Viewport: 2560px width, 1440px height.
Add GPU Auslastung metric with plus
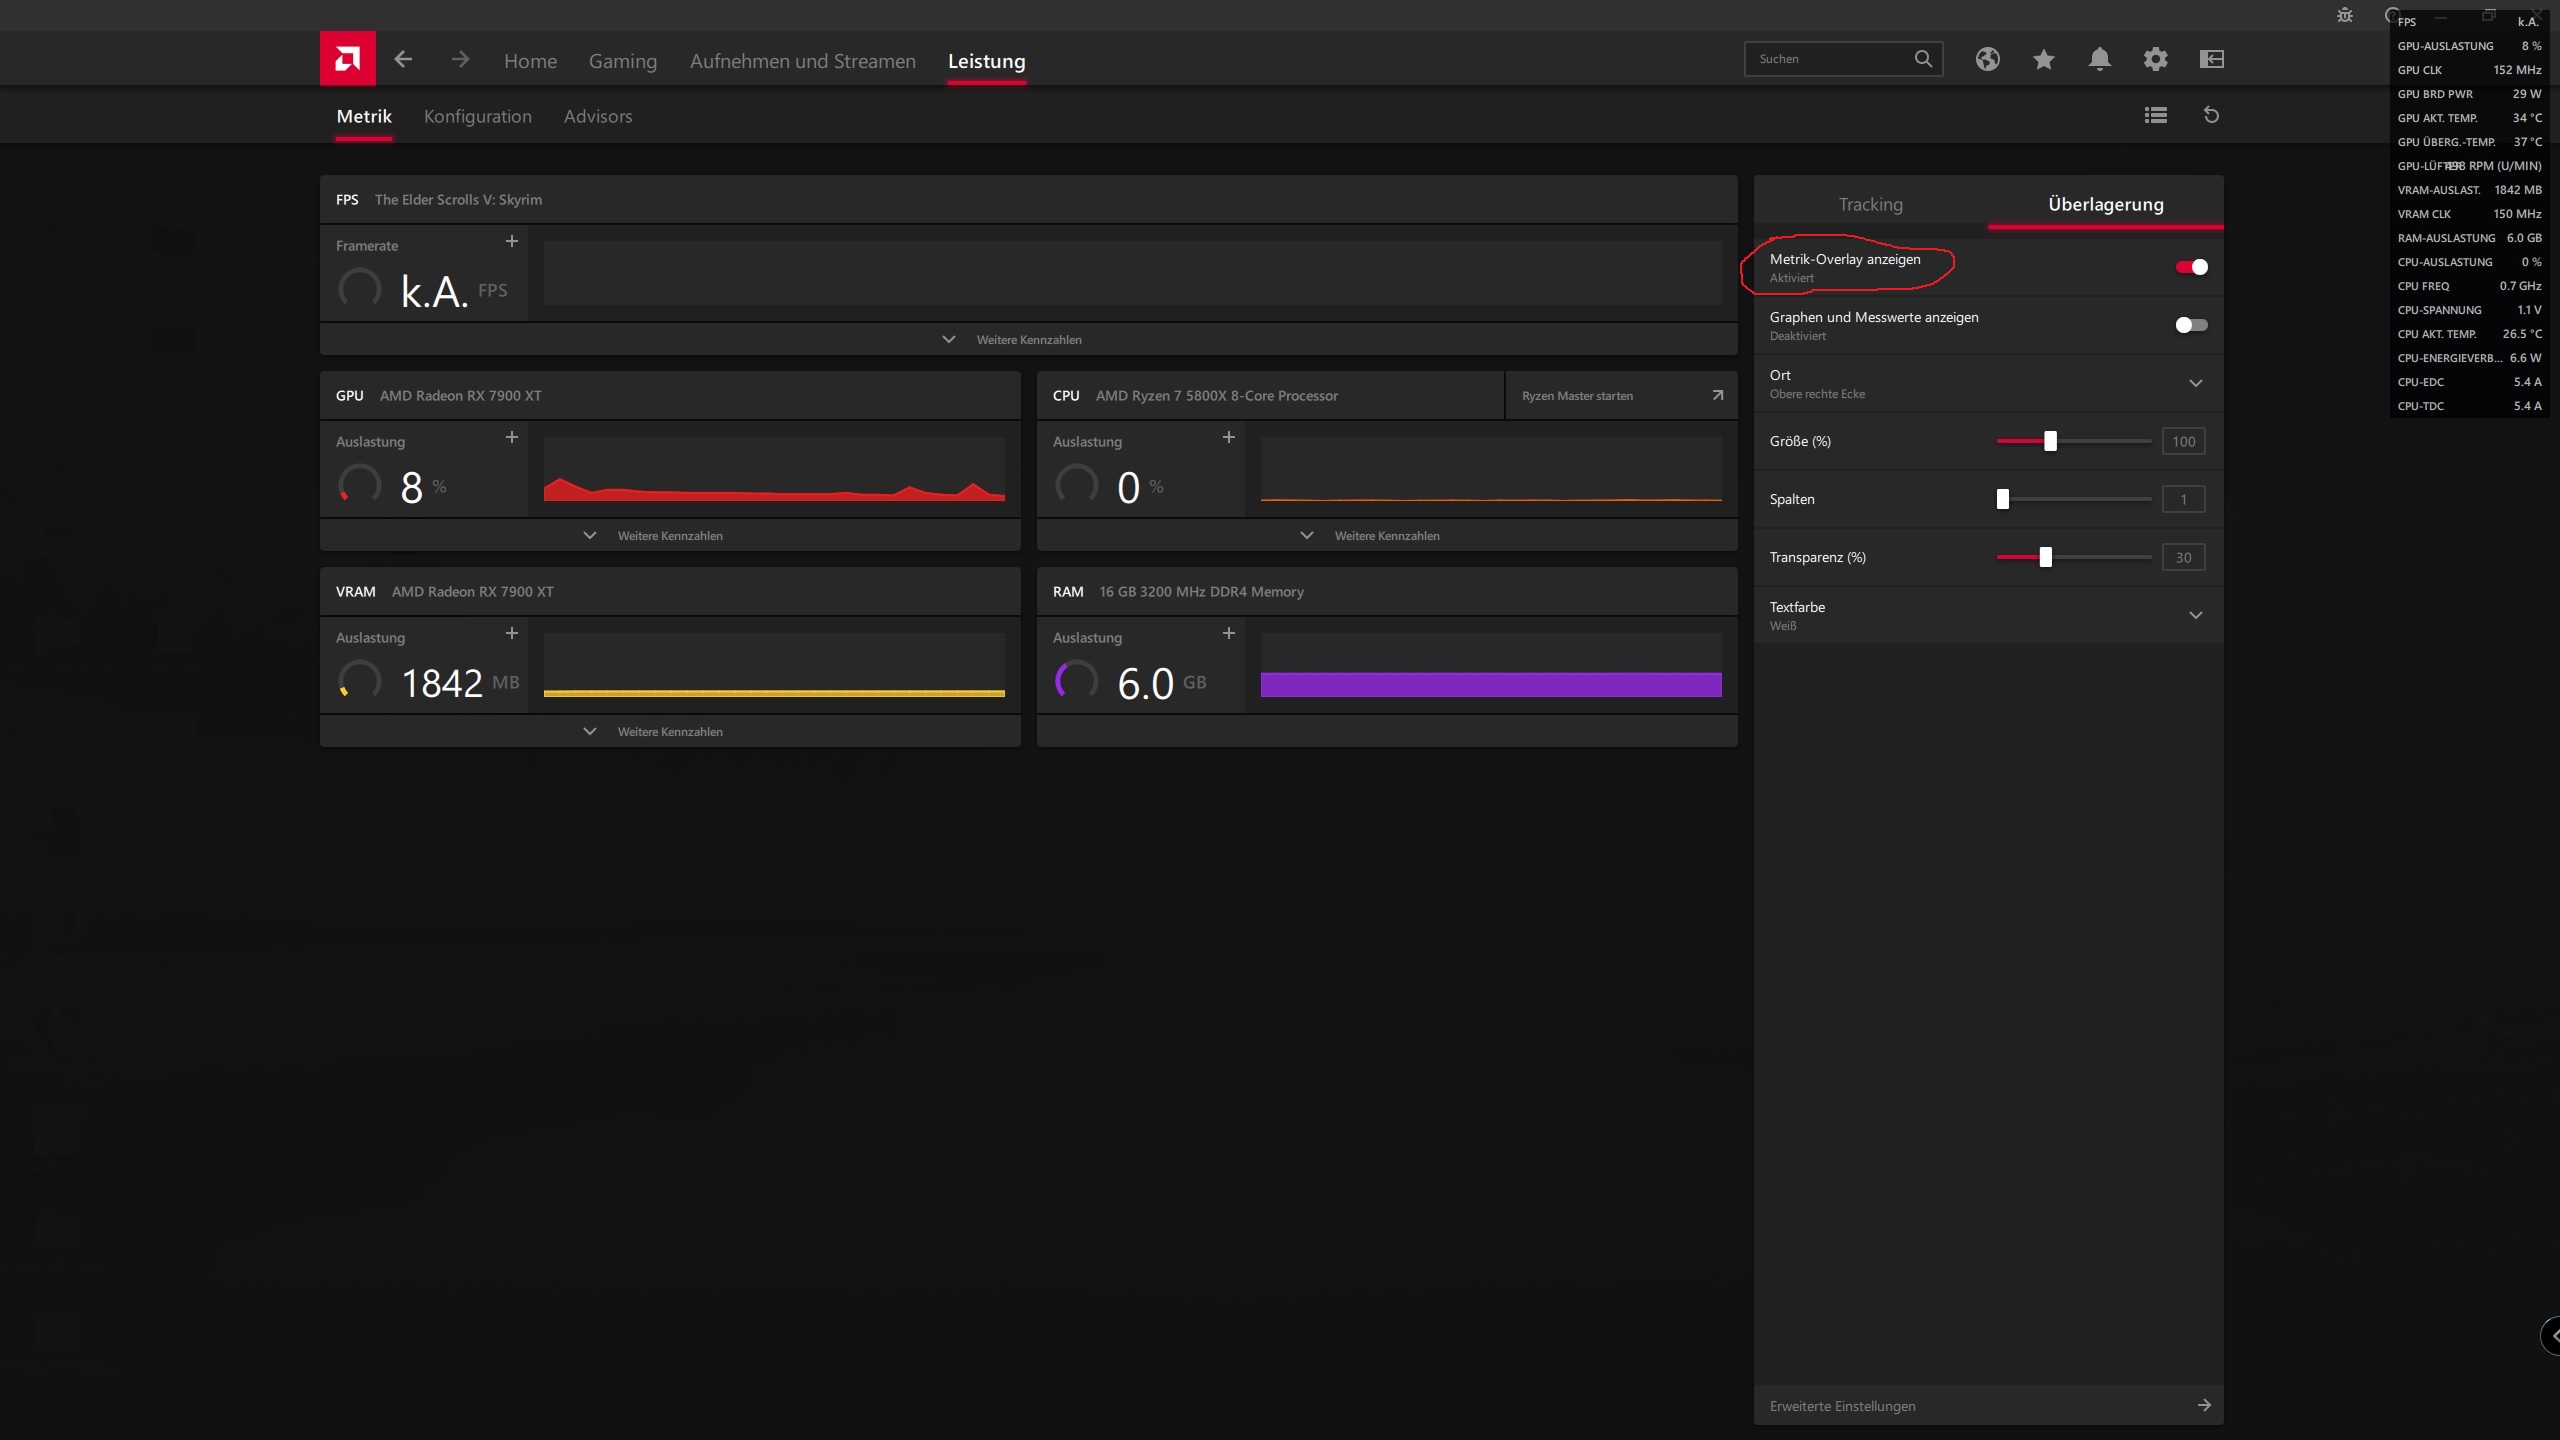pos(511,437)
